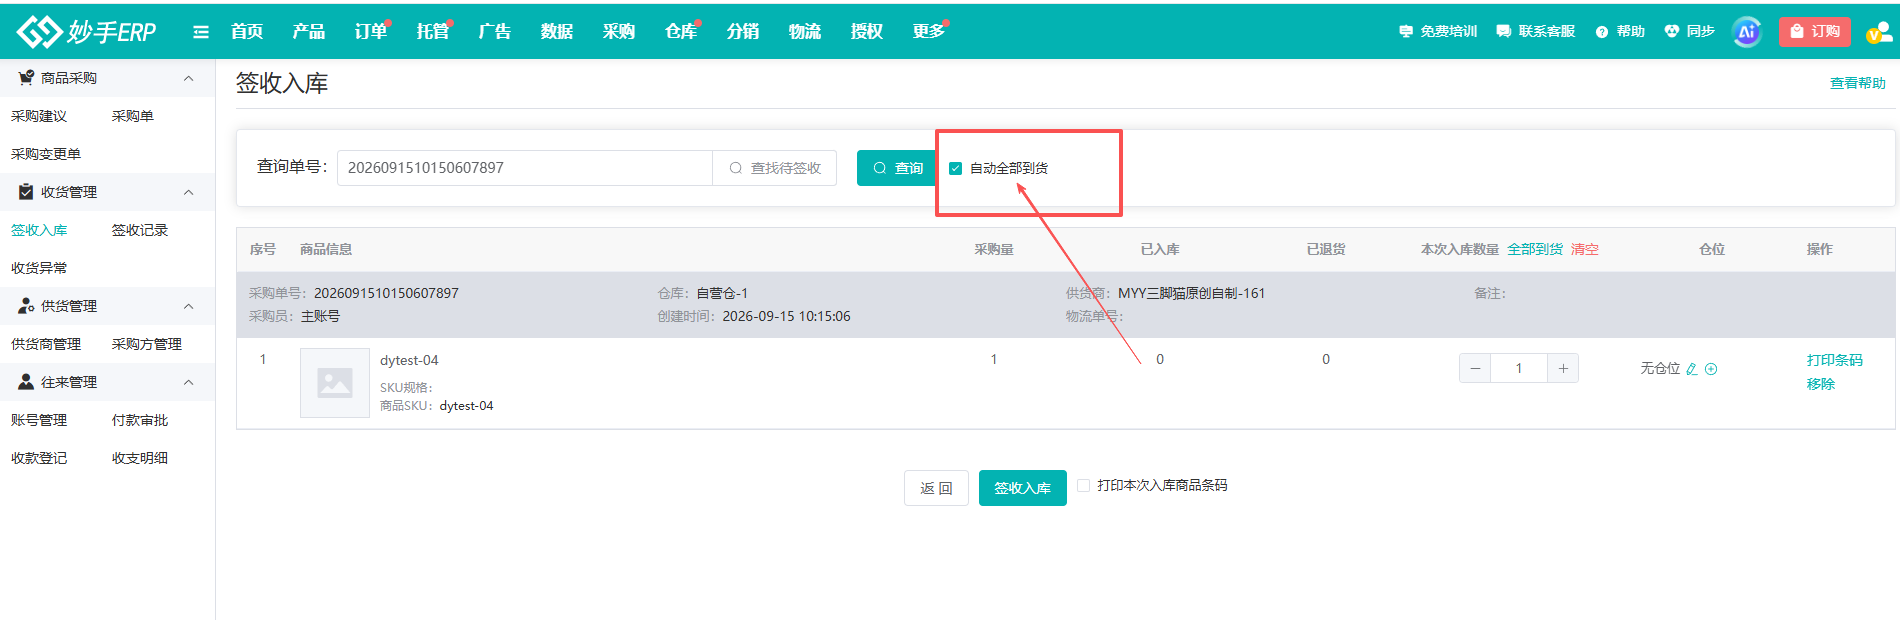
Task: Toggle the hamburger menu icon
Action: click(x=201, y=32)
